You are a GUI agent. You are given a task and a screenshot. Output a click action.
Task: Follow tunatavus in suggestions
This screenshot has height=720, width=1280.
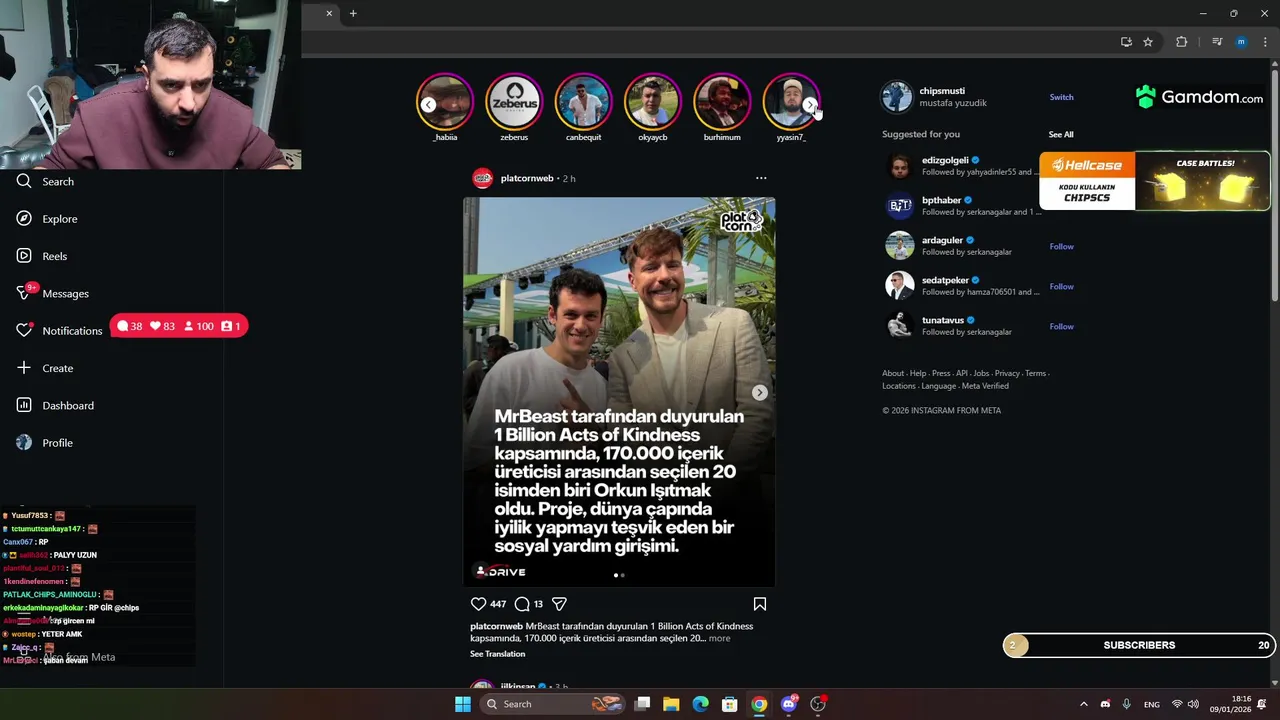(x=1061, y=326)
